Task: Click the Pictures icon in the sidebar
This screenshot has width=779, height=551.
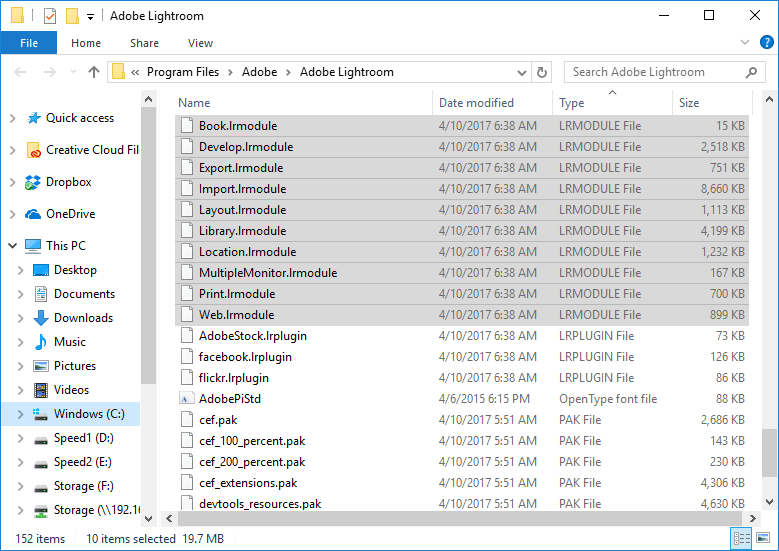Action: click(41, 366)
